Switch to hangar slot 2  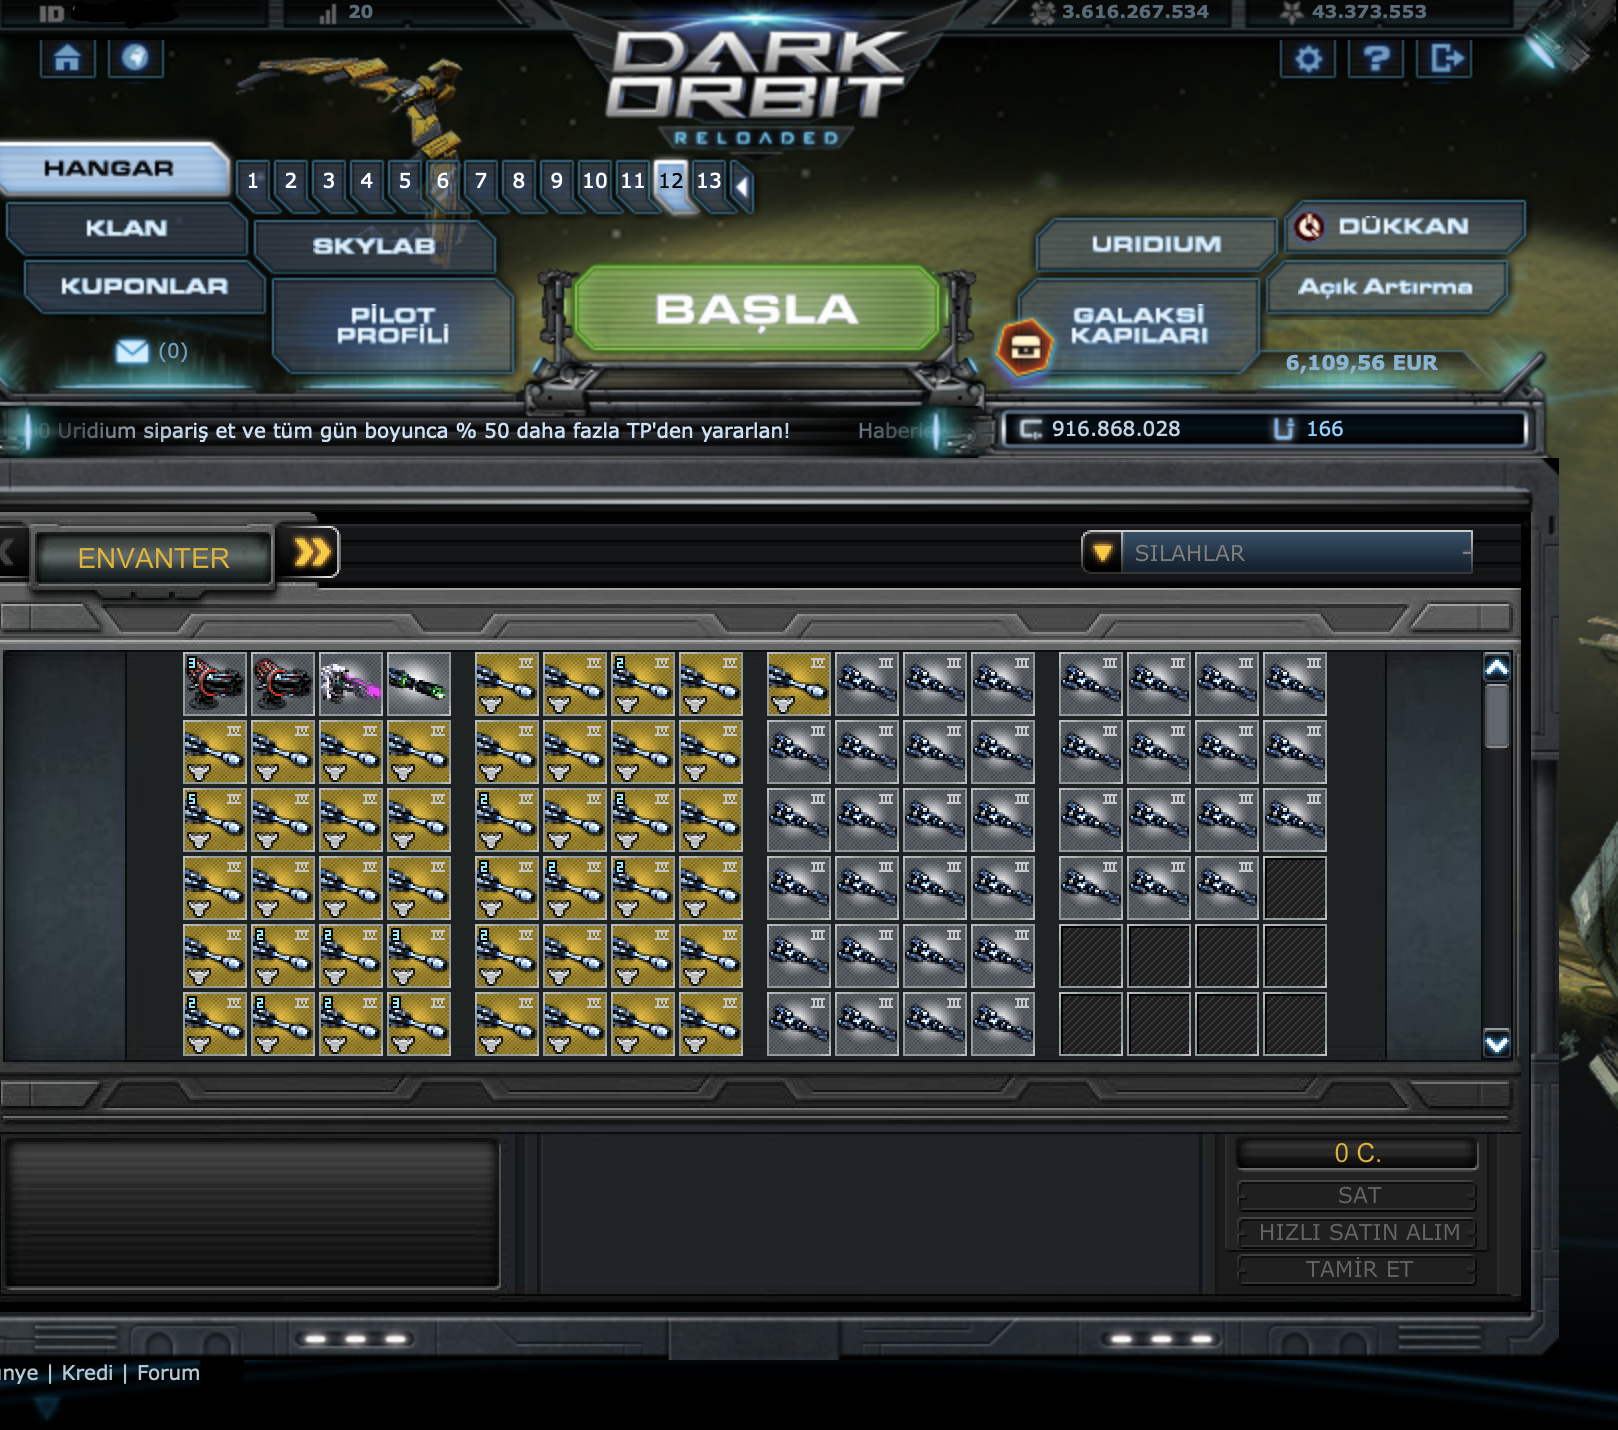(291, 181)
